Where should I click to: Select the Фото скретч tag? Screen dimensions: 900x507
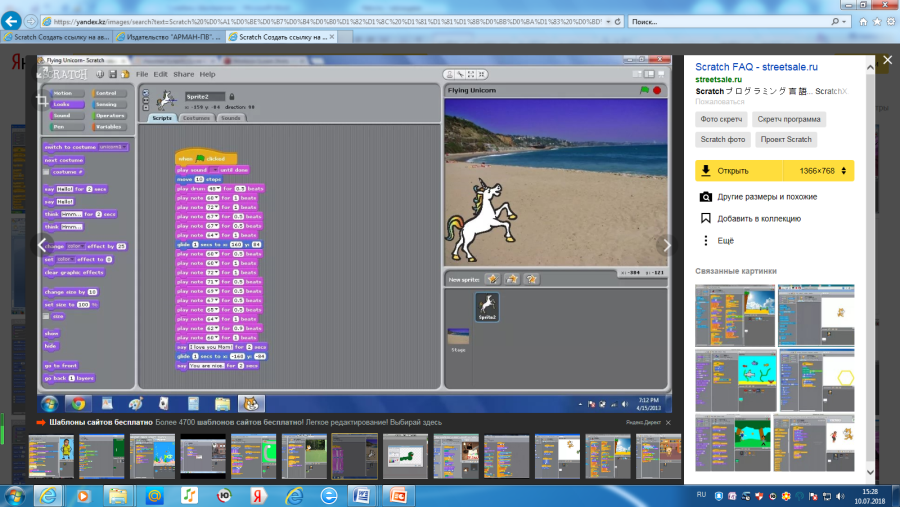(x=721, y=119)
